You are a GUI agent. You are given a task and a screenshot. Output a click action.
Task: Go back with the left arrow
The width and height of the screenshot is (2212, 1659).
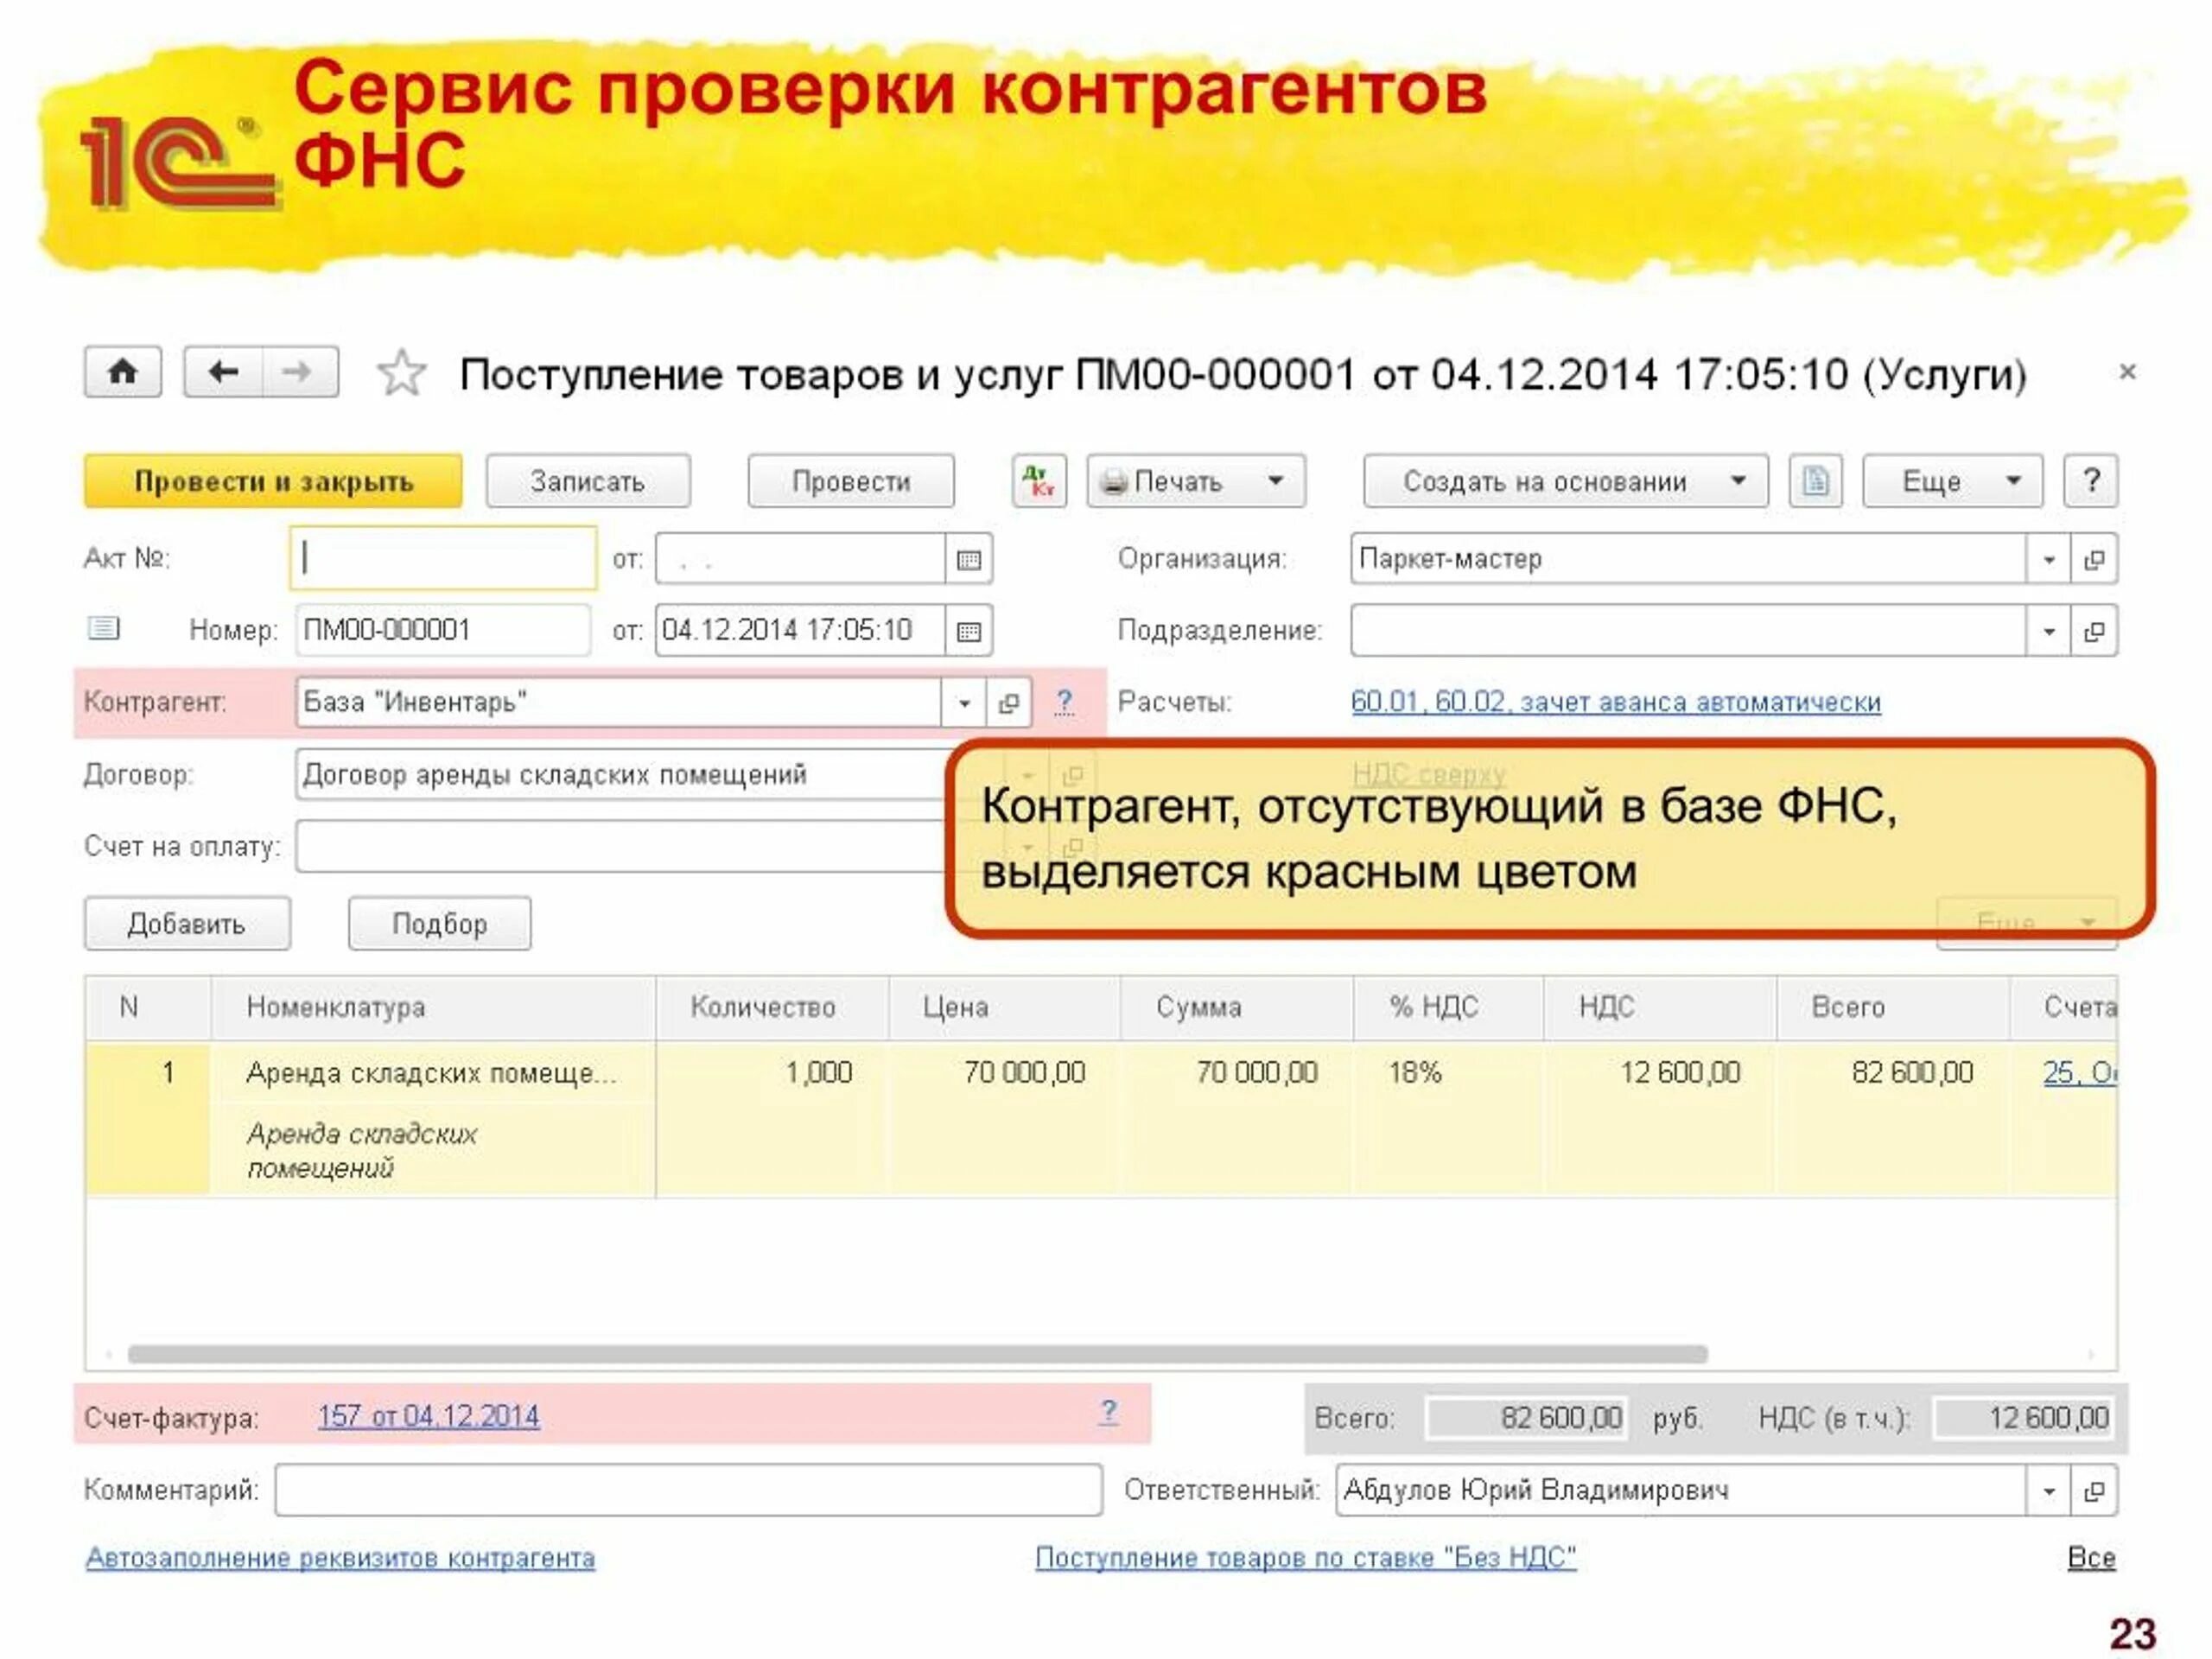coord(223,372)
